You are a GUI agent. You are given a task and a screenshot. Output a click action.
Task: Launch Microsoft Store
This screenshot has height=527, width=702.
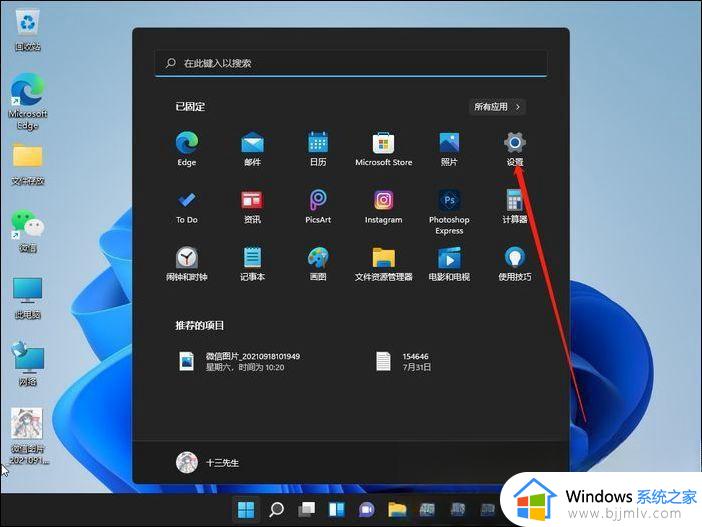click(384, 149)
